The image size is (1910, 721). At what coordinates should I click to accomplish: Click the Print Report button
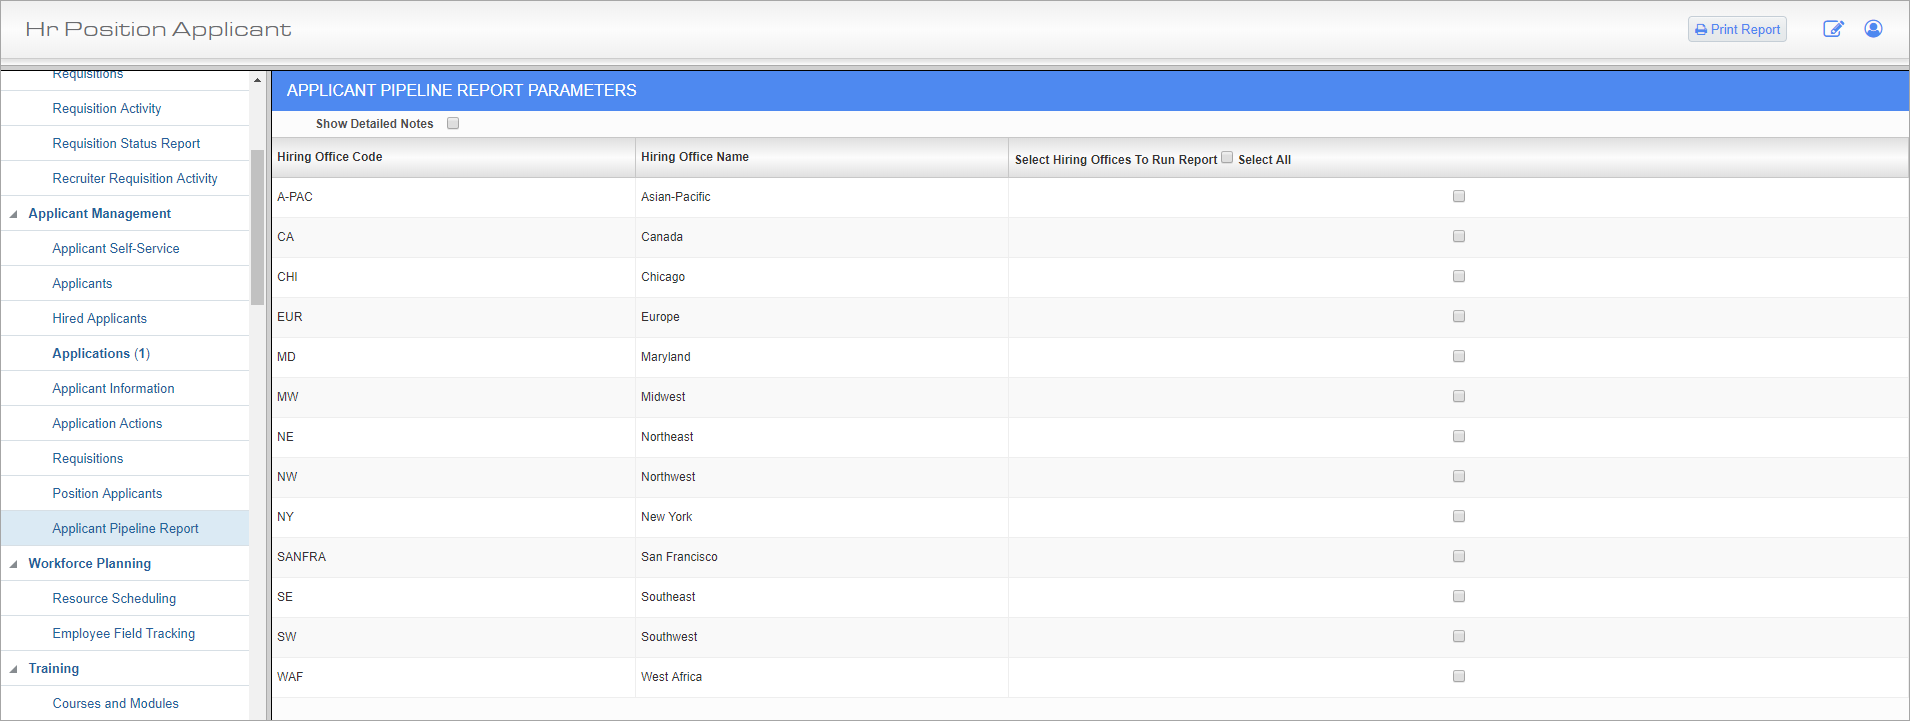pyautogui.click(x=1737, y=30)
